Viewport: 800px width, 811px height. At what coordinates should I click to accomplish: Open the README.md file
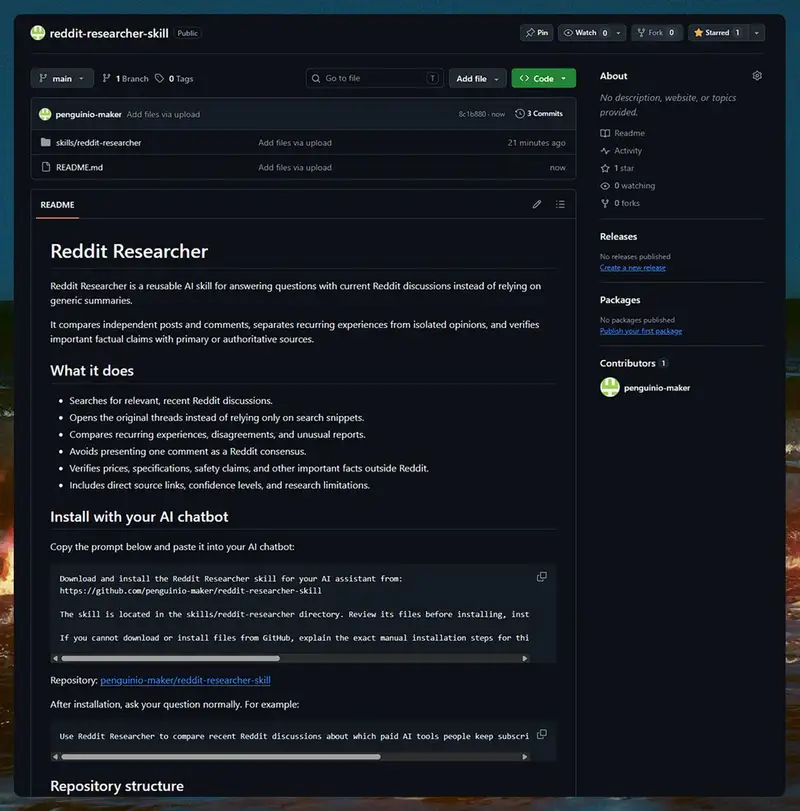[x=79, y=167]
